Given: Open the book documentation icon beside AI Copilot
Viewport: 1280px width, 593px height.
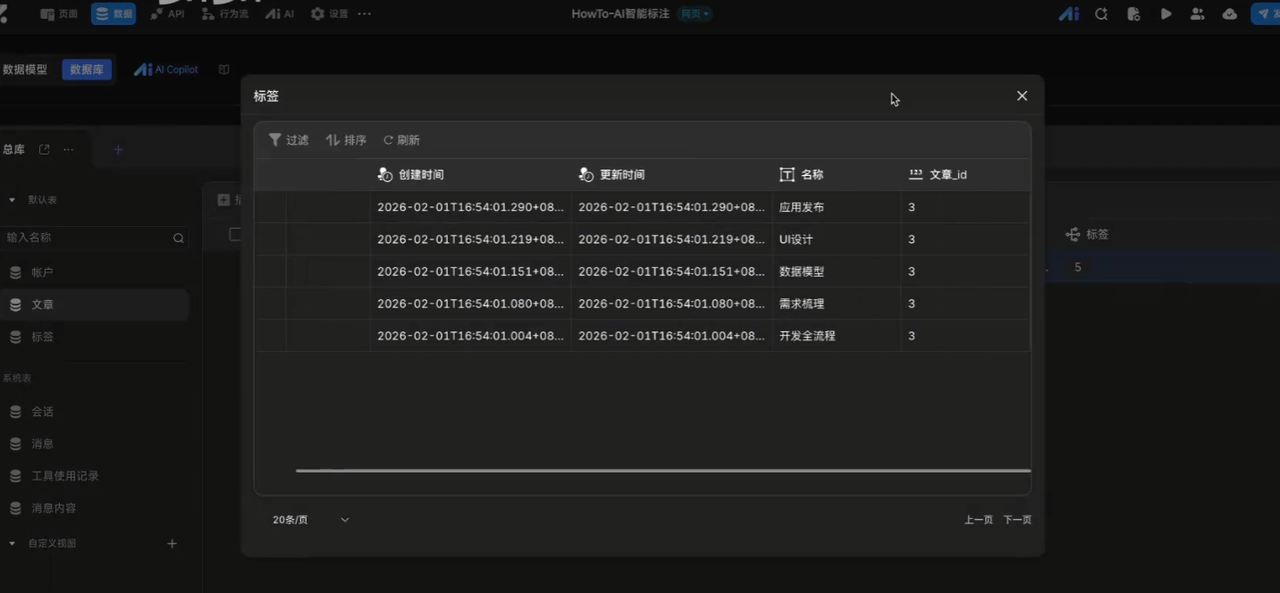Looking at the screenshot, I should [x=224, y=70].
